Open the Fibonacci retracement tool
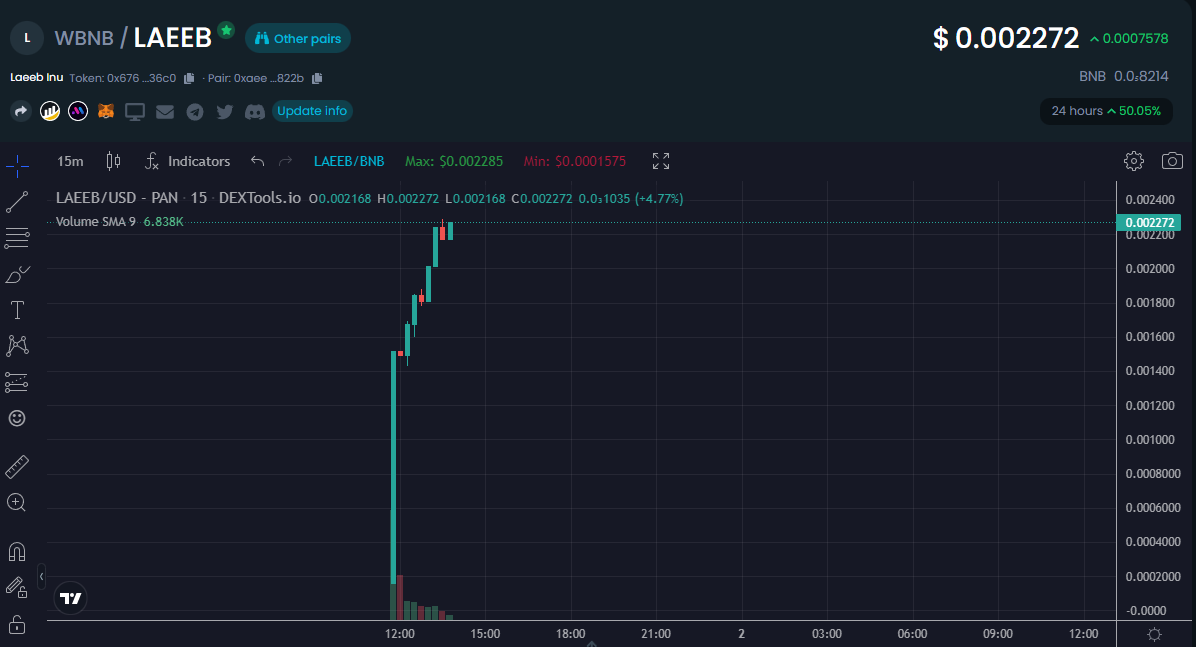Screen dimensions: 1196x647 click(17, 238)
